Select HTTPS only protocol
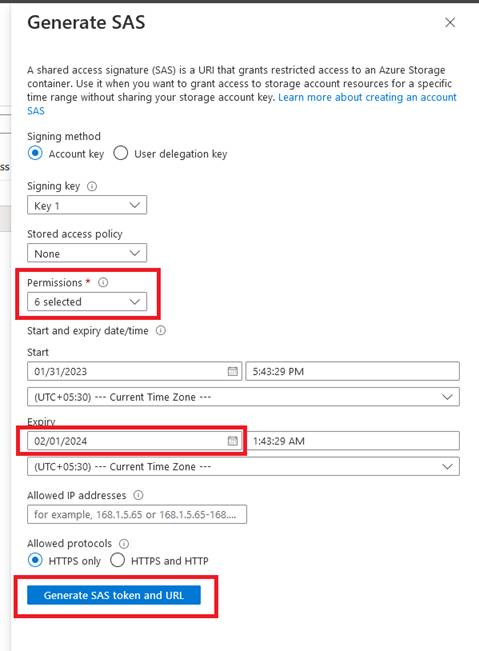The image size is (479, 651). (x=35, y=560)
